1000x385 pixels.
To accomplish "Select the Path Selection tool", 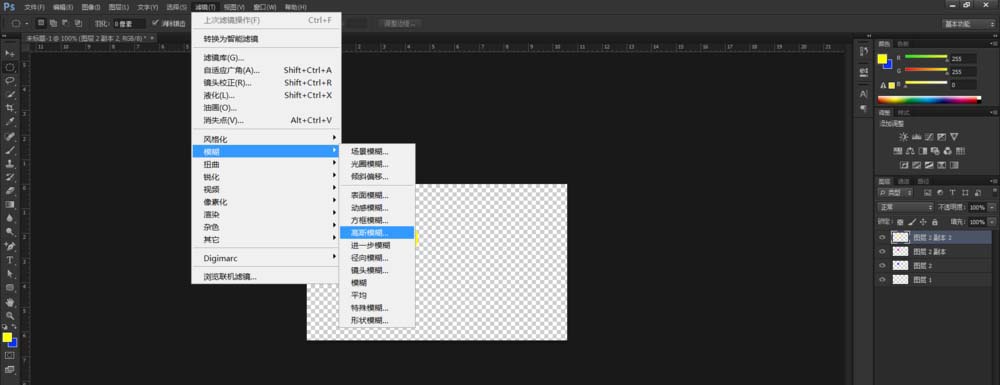I will point(10,273).
